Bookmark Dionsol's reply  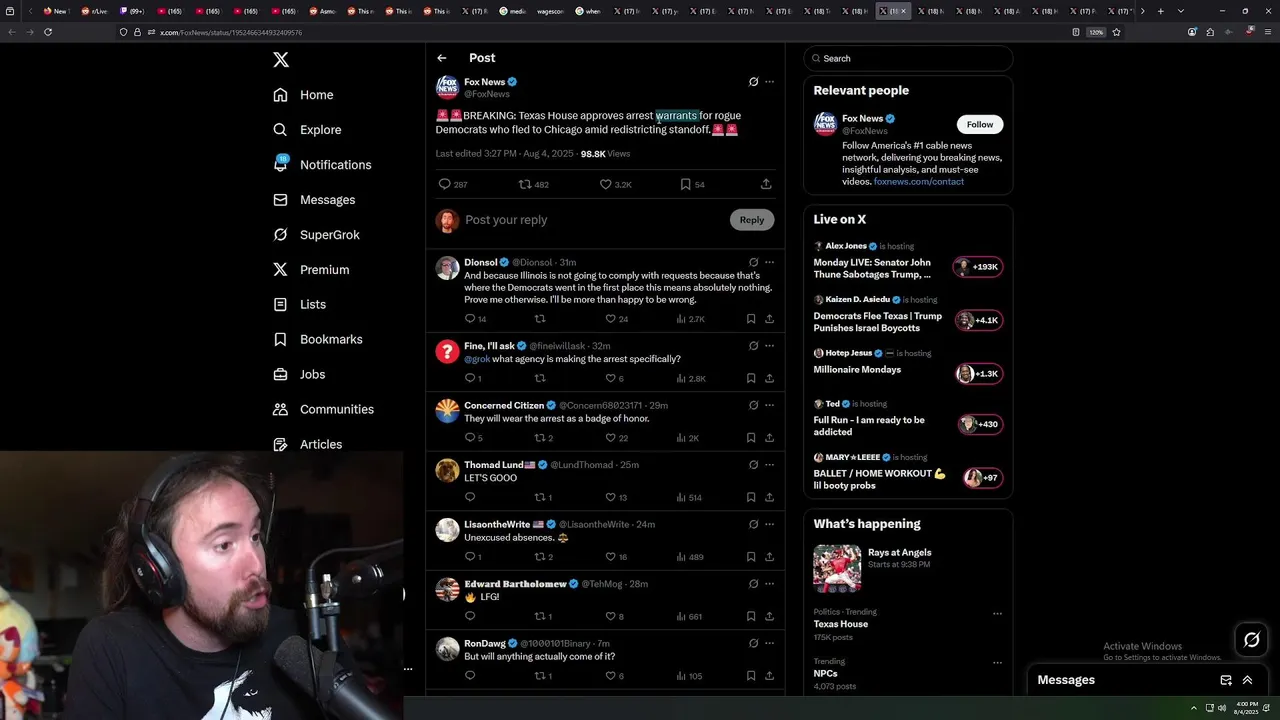point(751,319)
